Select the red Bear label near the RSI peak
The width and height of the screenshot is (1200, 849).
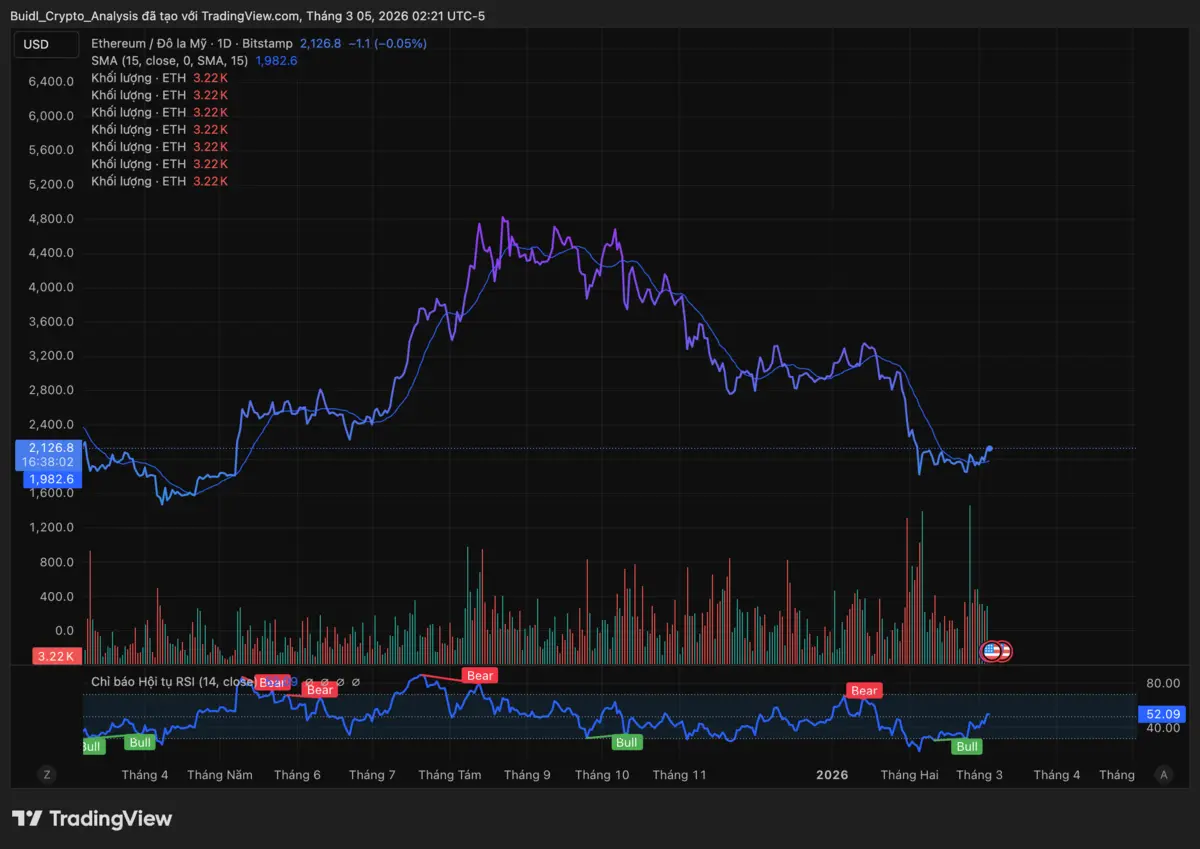pyautogui.click(x=479, y=675)
